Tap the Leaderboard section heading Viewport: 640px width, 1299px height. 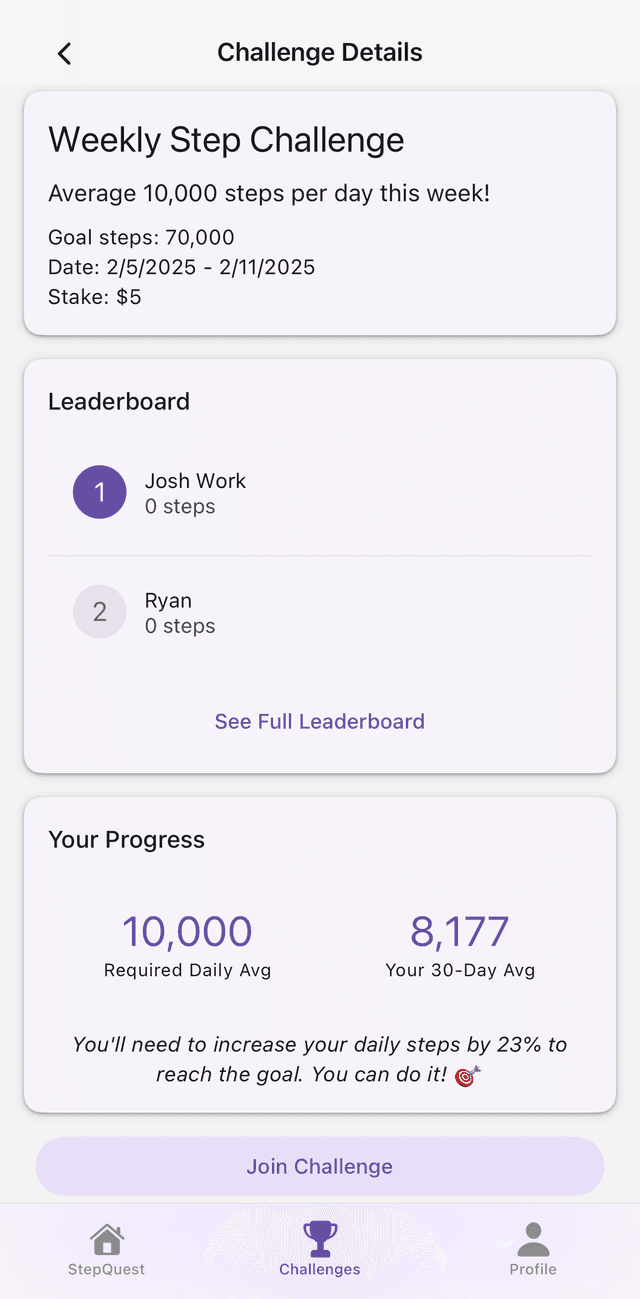(x=119, y=401)
